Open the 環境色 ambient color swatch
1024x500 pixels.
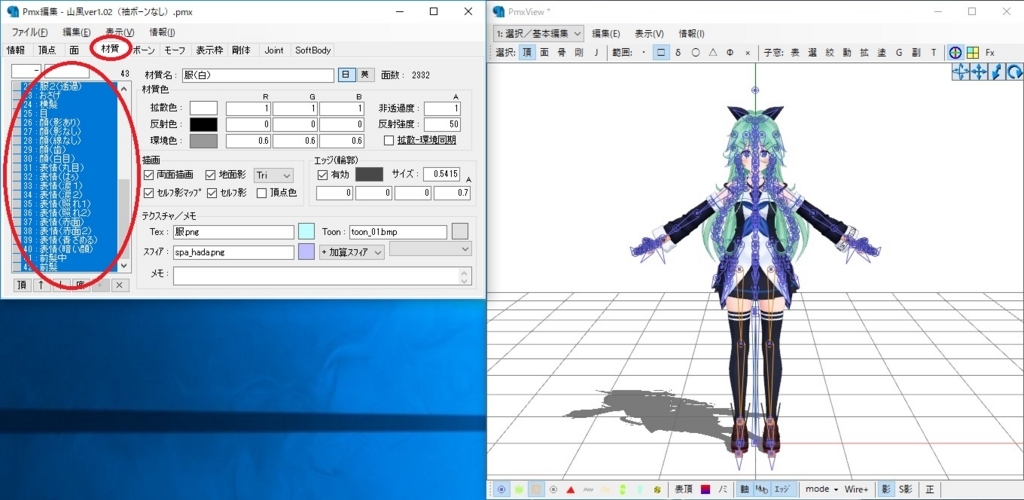tap(203, 140)
